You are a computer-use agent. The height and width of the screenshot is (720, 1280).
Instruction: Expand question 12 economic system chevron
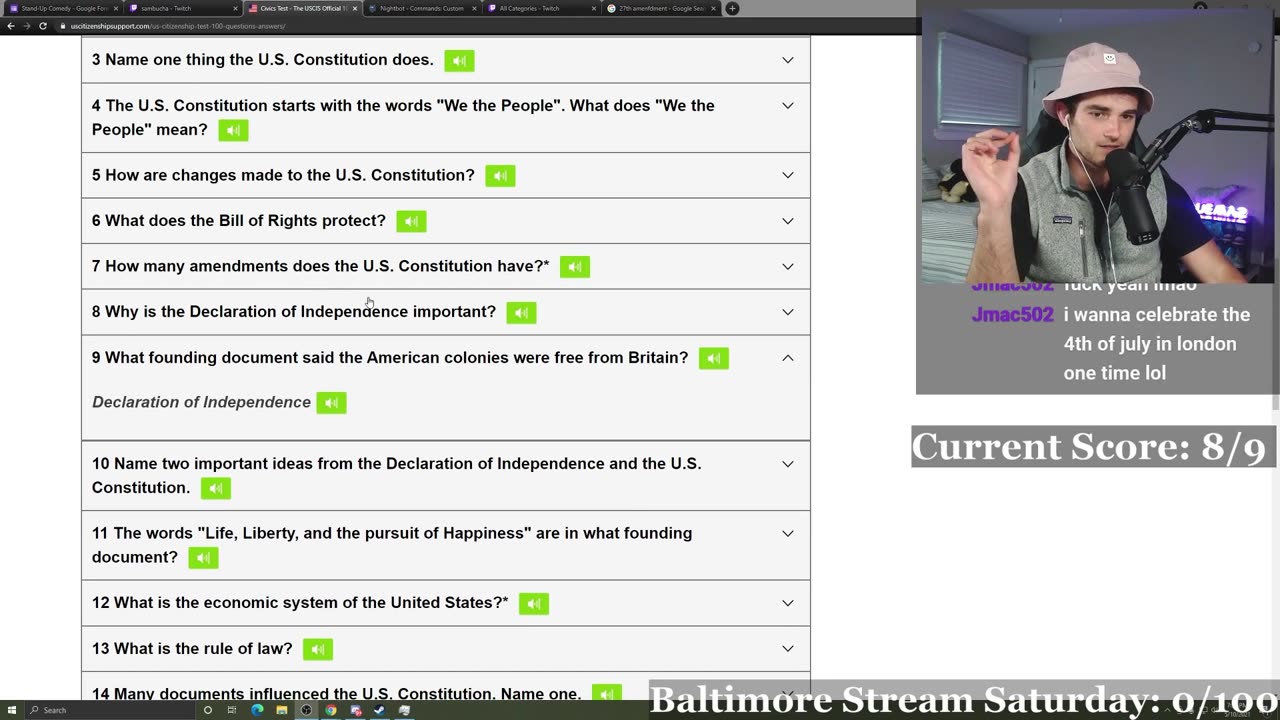point(788,603)
